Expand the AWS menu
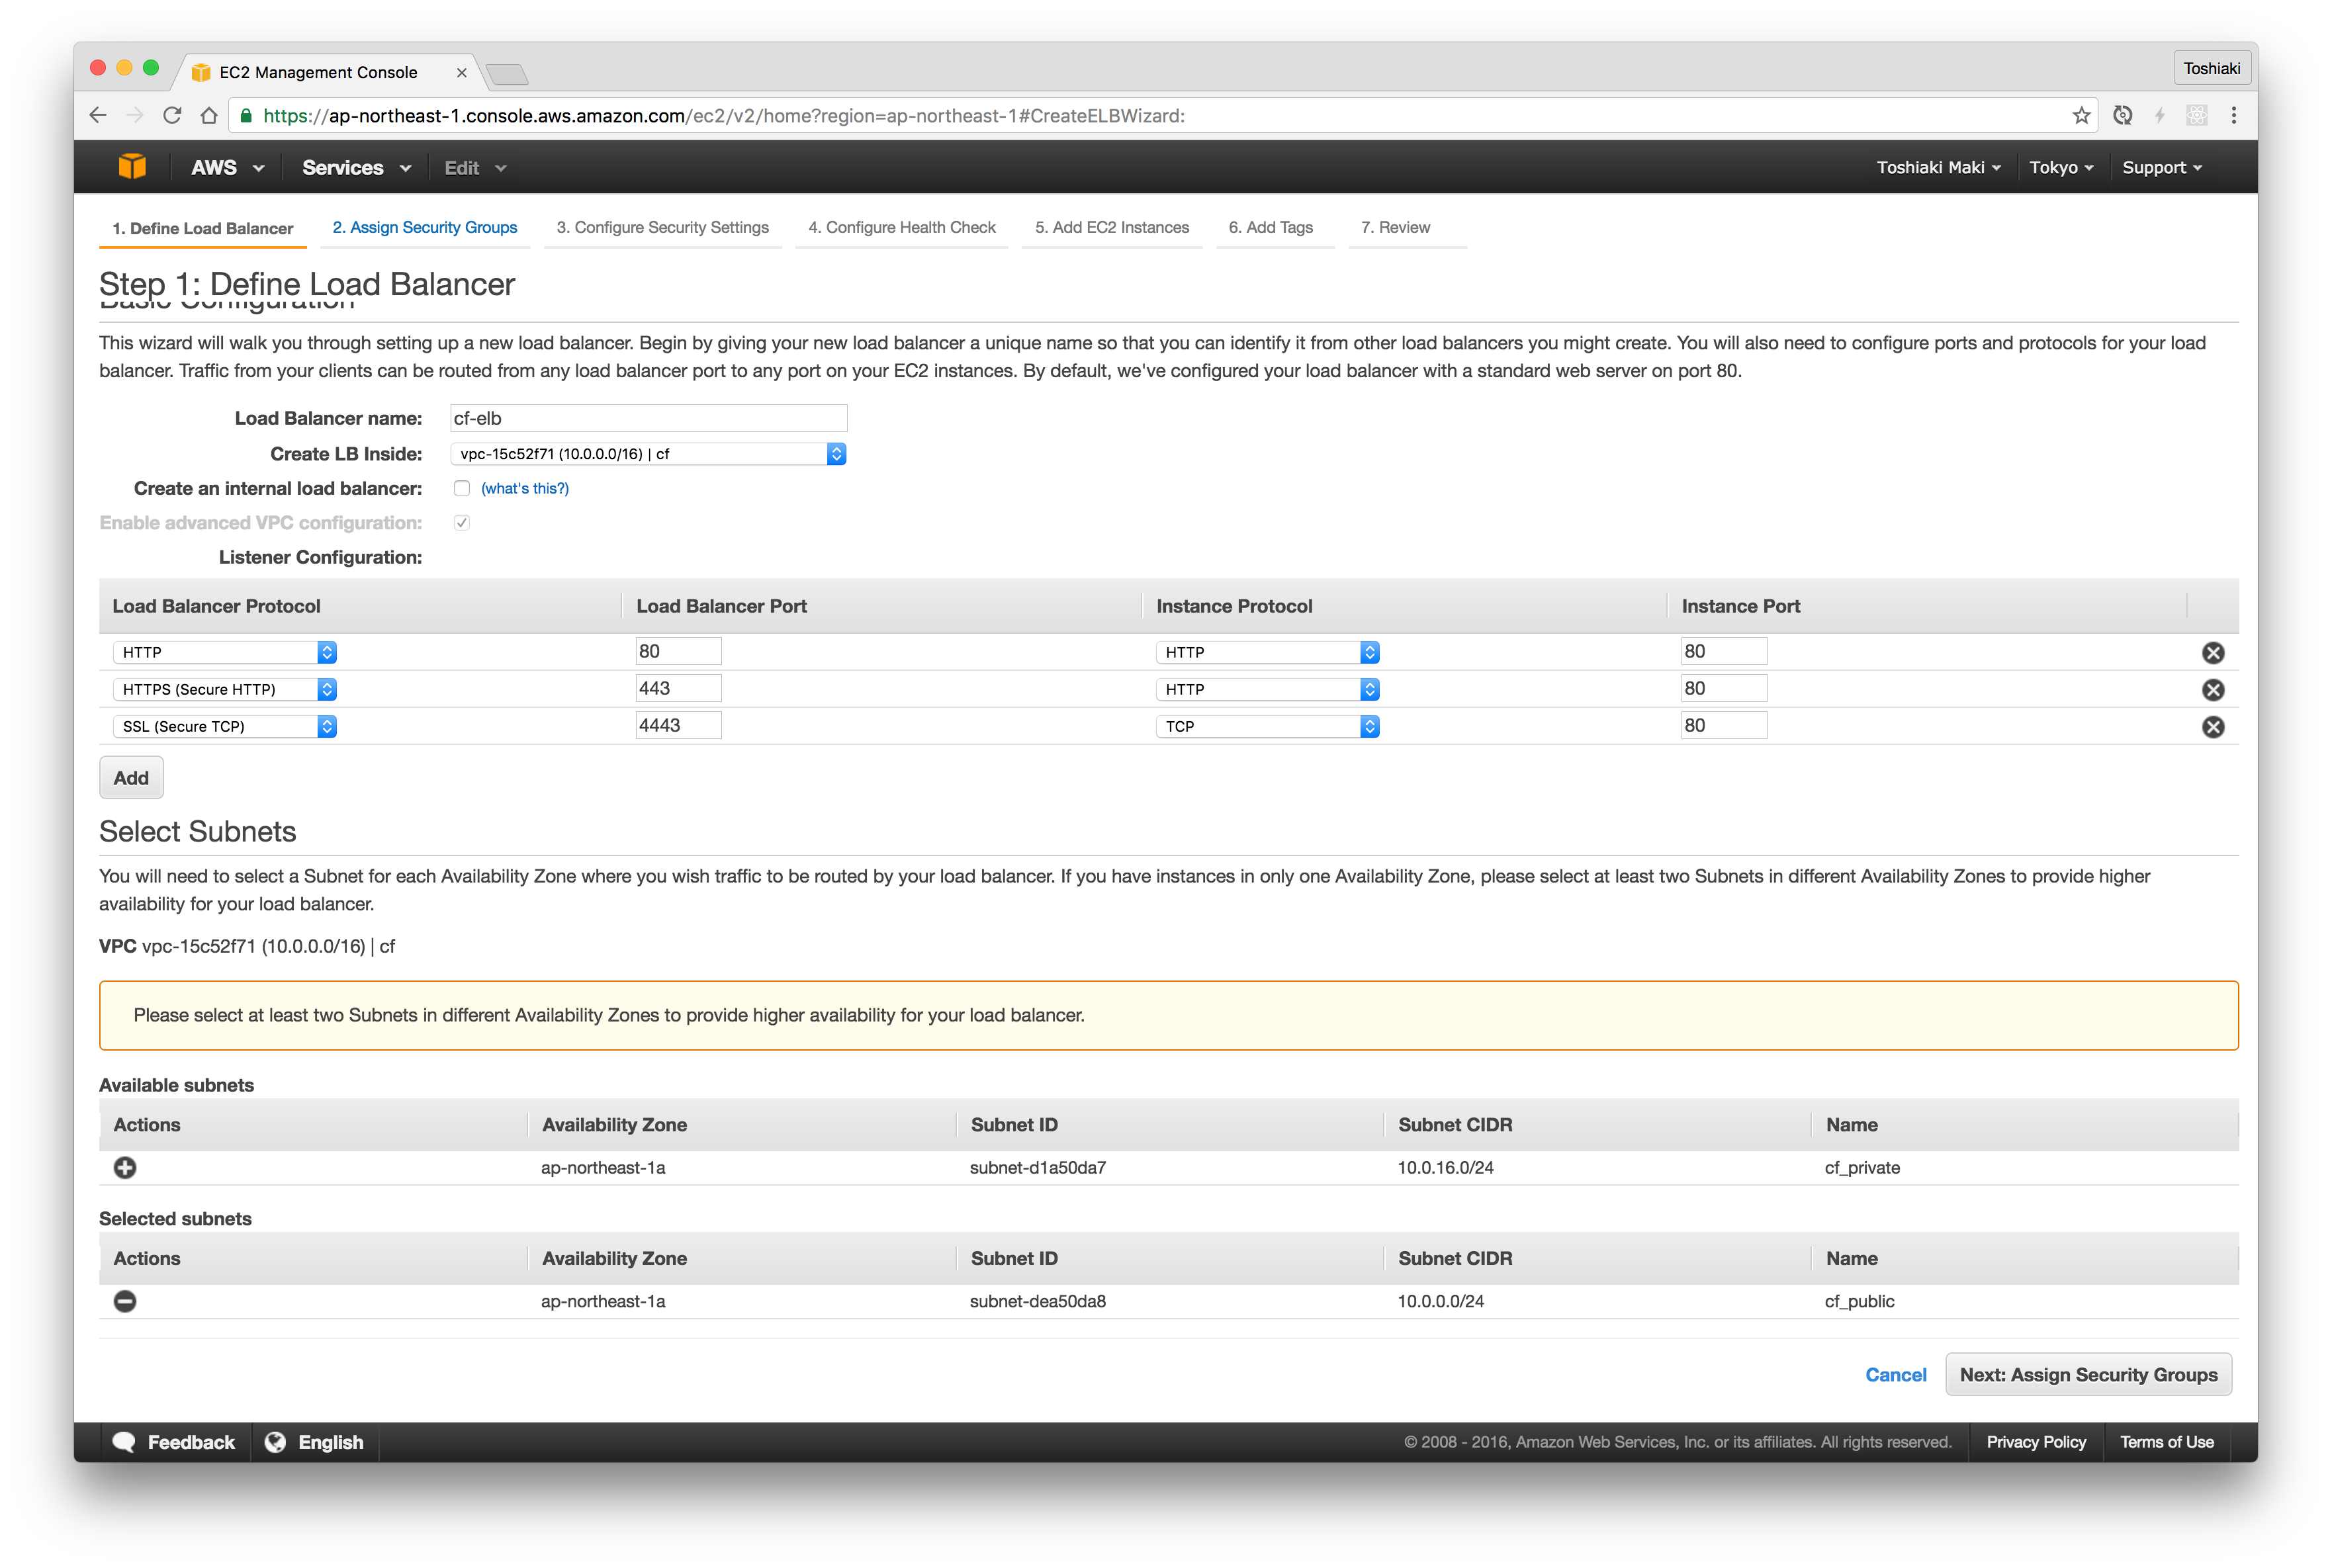Image resolution: width=2332 pixels, height=1568 pixels. (227, 167)
